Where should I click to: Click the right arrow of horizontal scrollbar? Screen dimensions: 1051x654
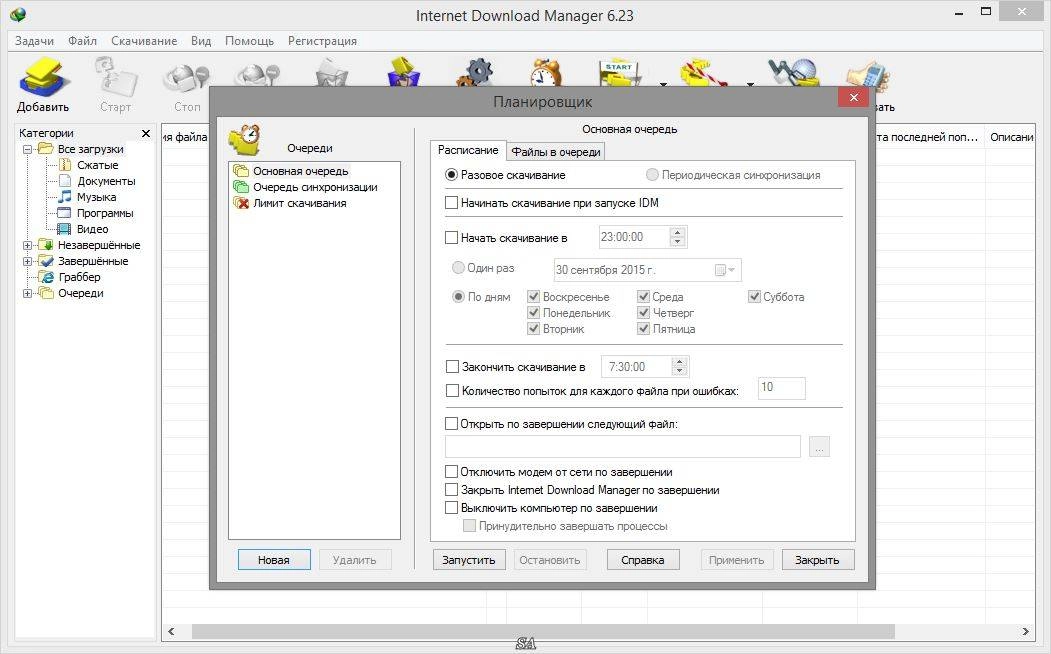point(1025,631)
